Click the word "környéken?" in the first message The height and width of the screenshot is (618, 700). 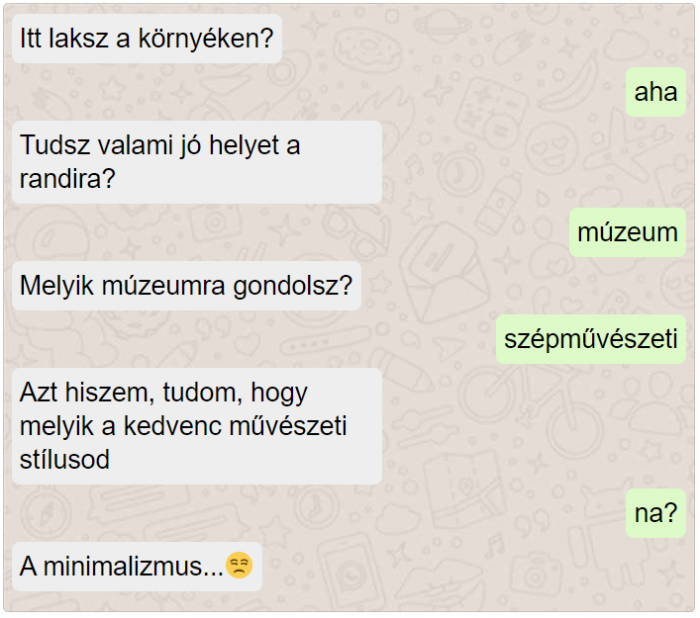click(x=205, y=38)
